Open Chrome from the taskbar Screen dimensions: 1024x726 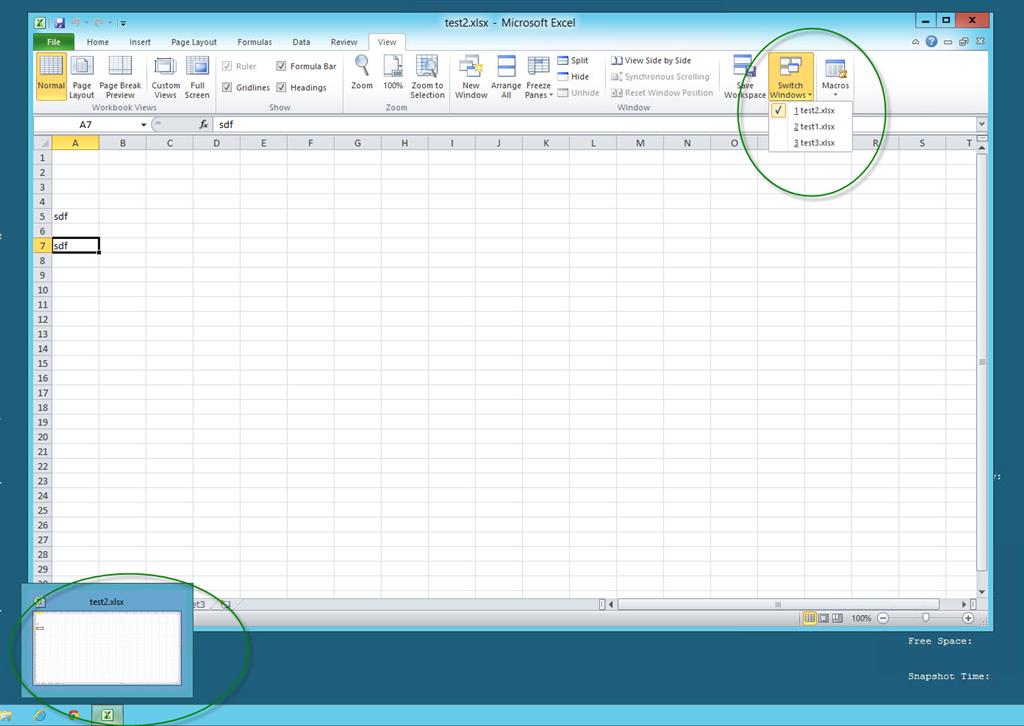[73, 716]
